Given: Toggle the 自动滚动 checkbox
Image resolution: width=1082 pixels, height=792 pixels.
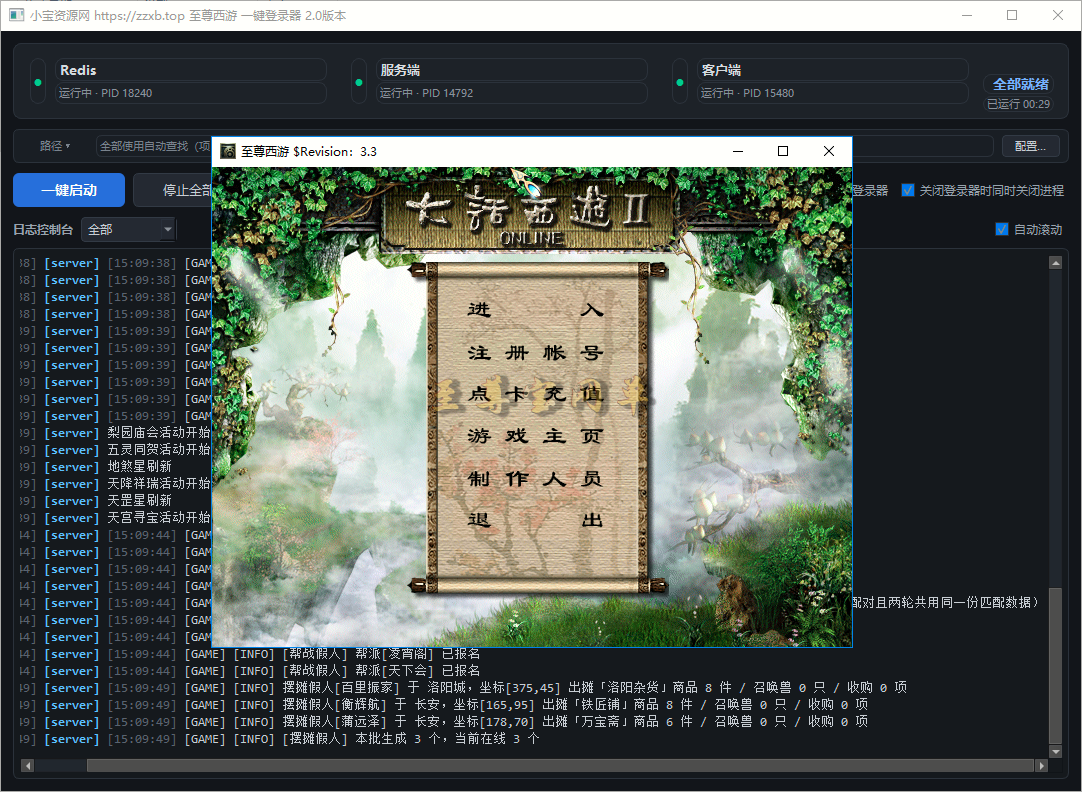Looking at the screenshot, I should coord(1002,229).
